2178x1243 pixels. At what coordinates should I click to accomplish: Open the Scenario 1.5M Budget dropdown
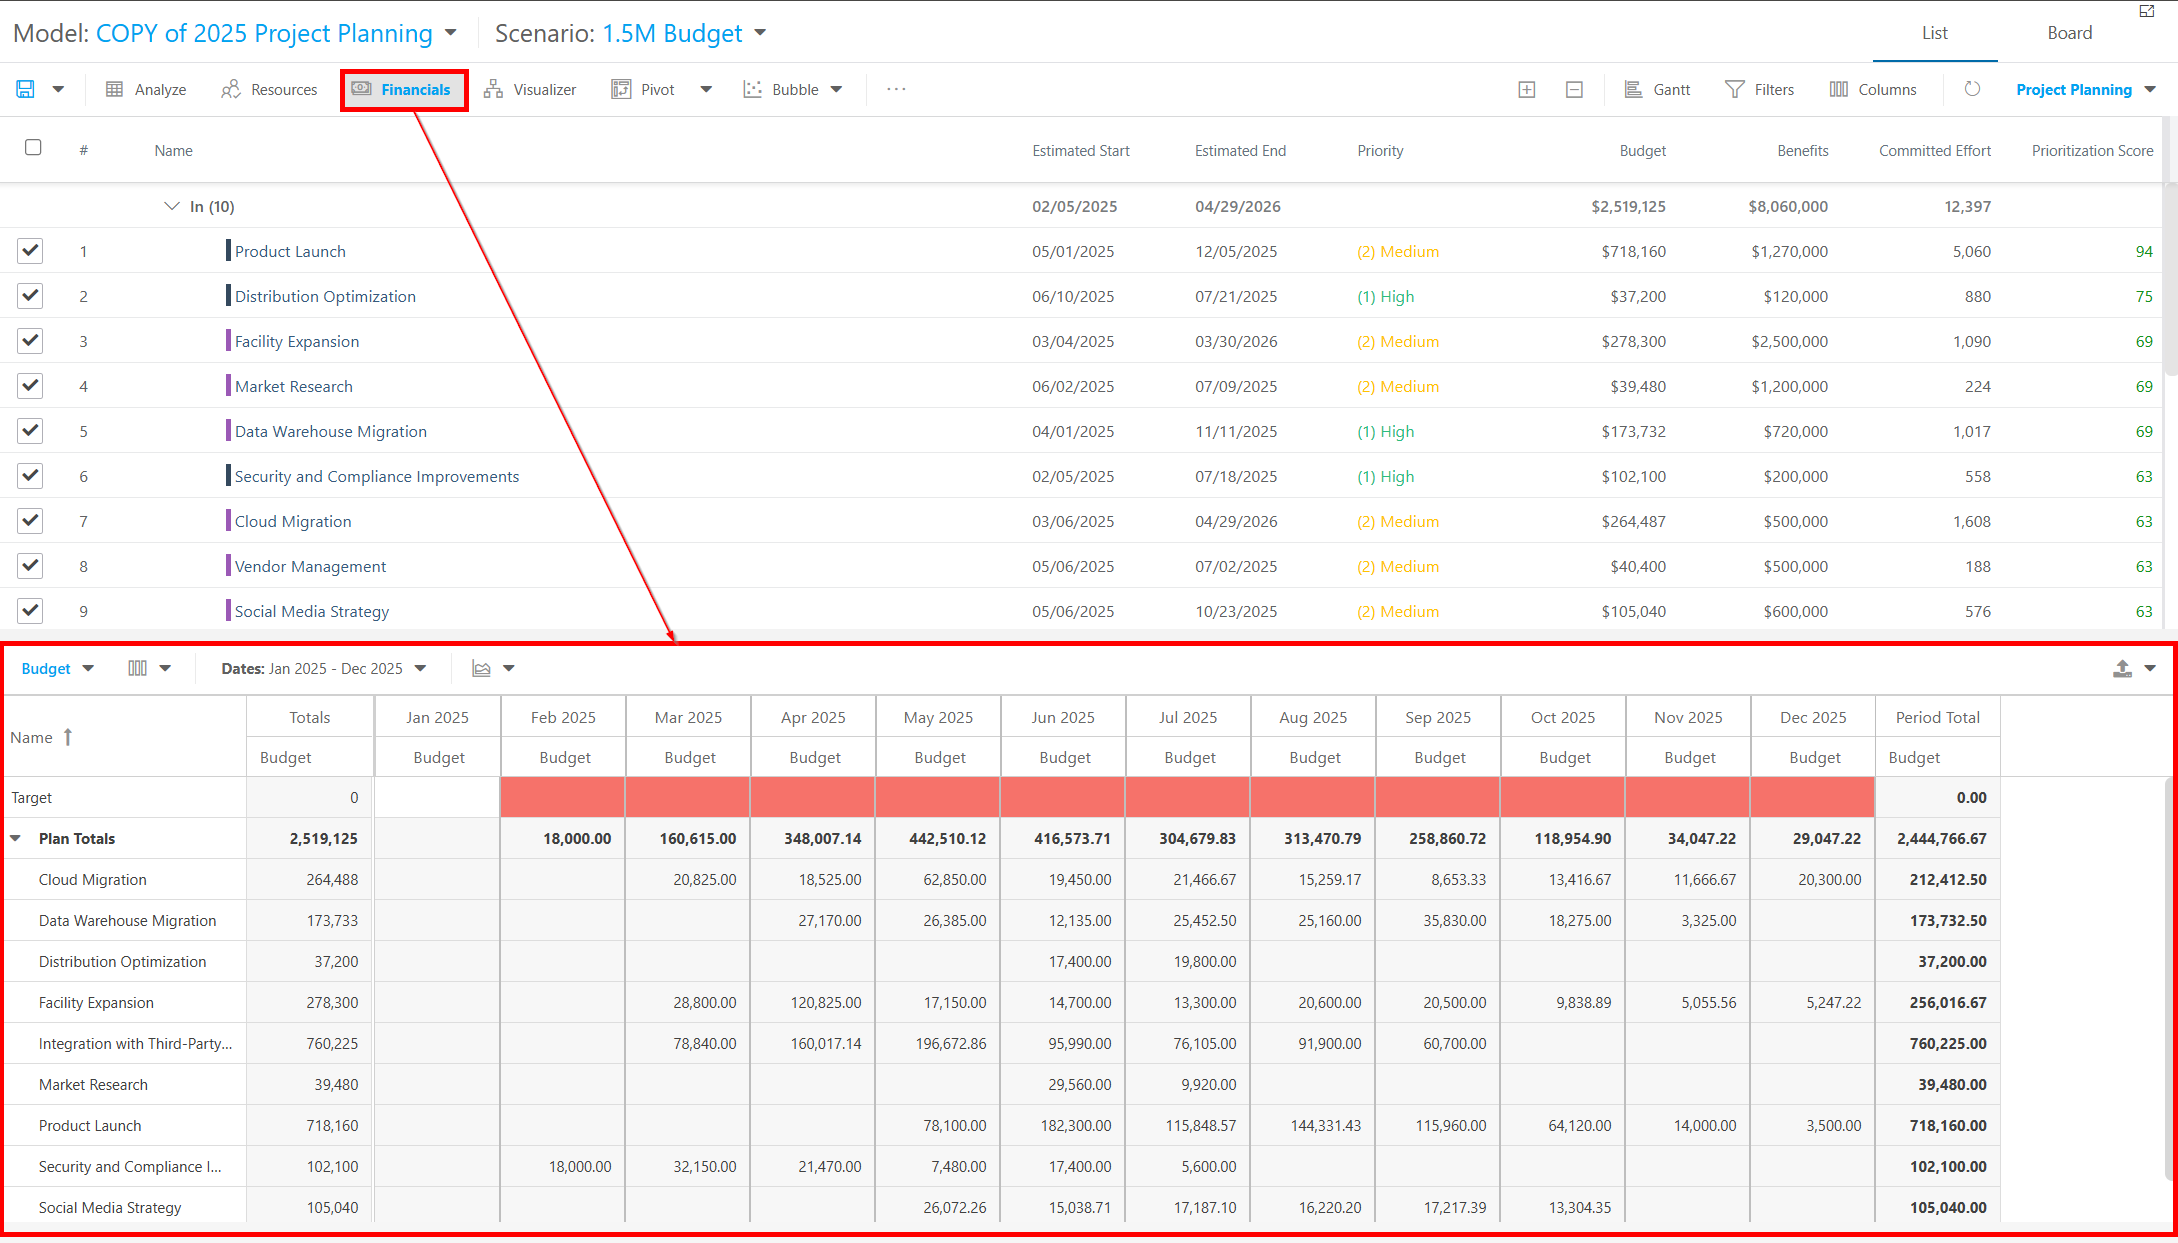tap(684, 33)
